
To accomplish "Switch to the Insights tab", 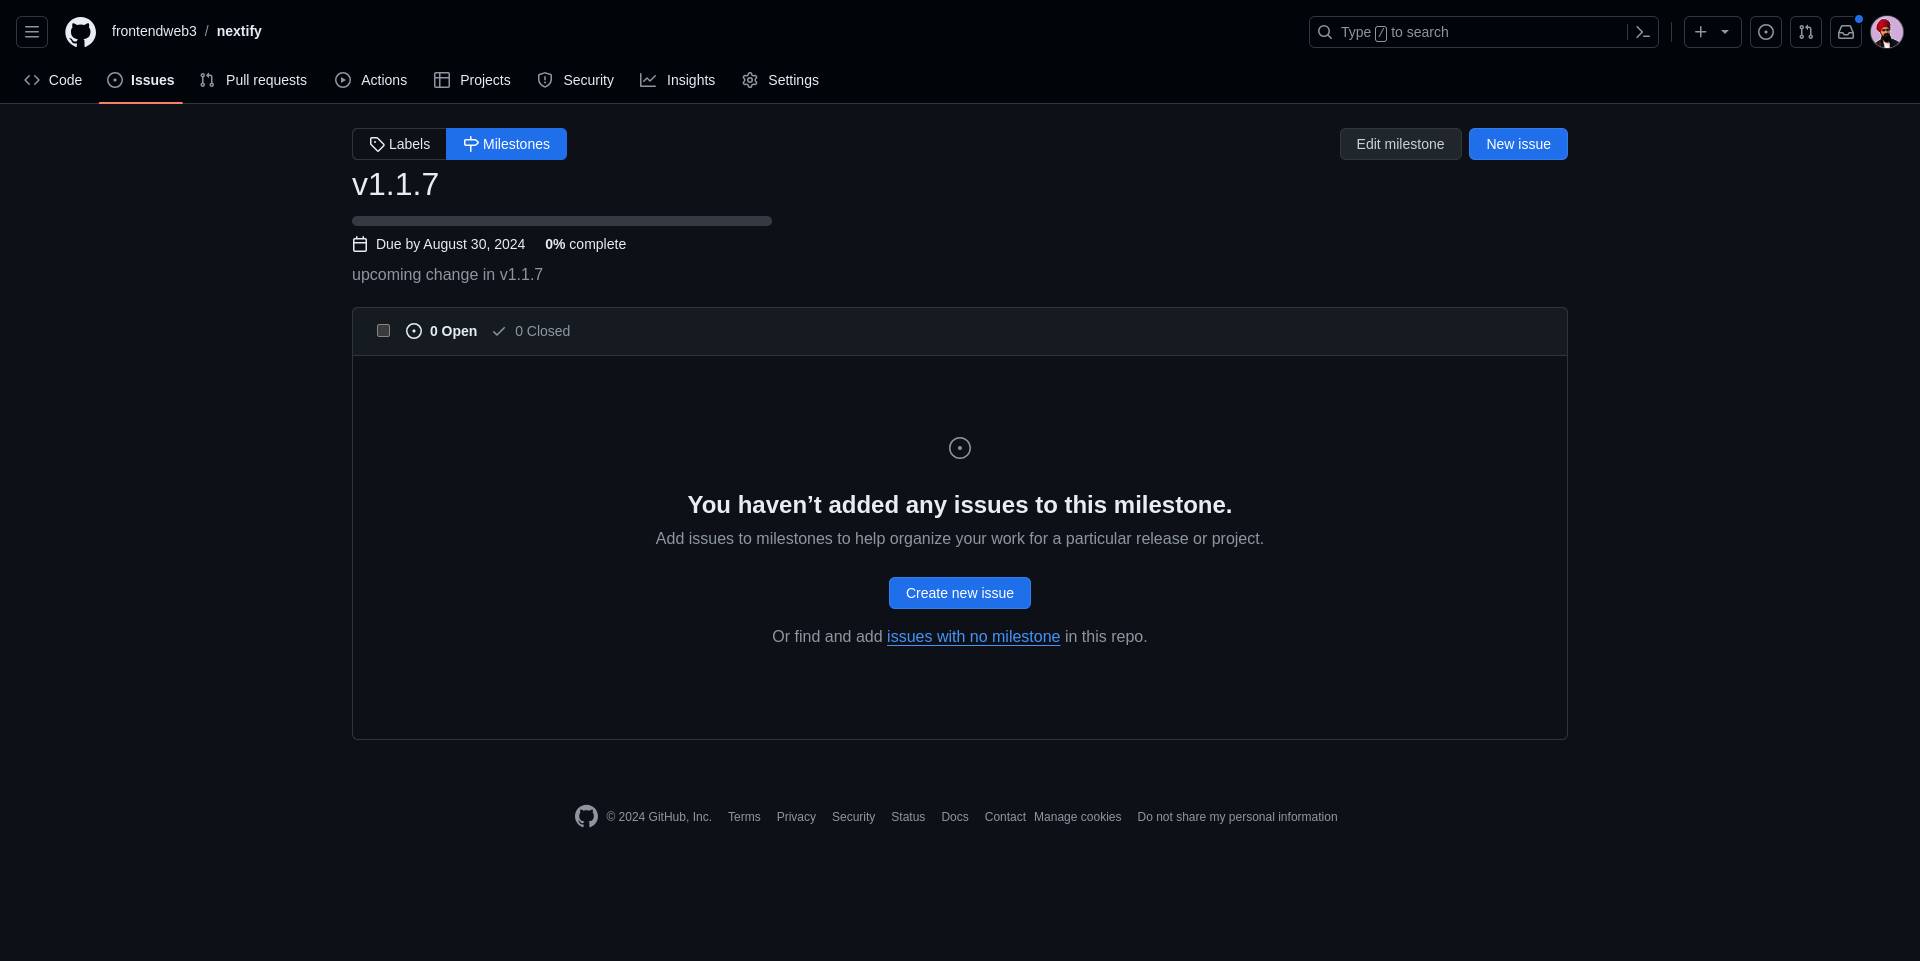I will point(678,80).
